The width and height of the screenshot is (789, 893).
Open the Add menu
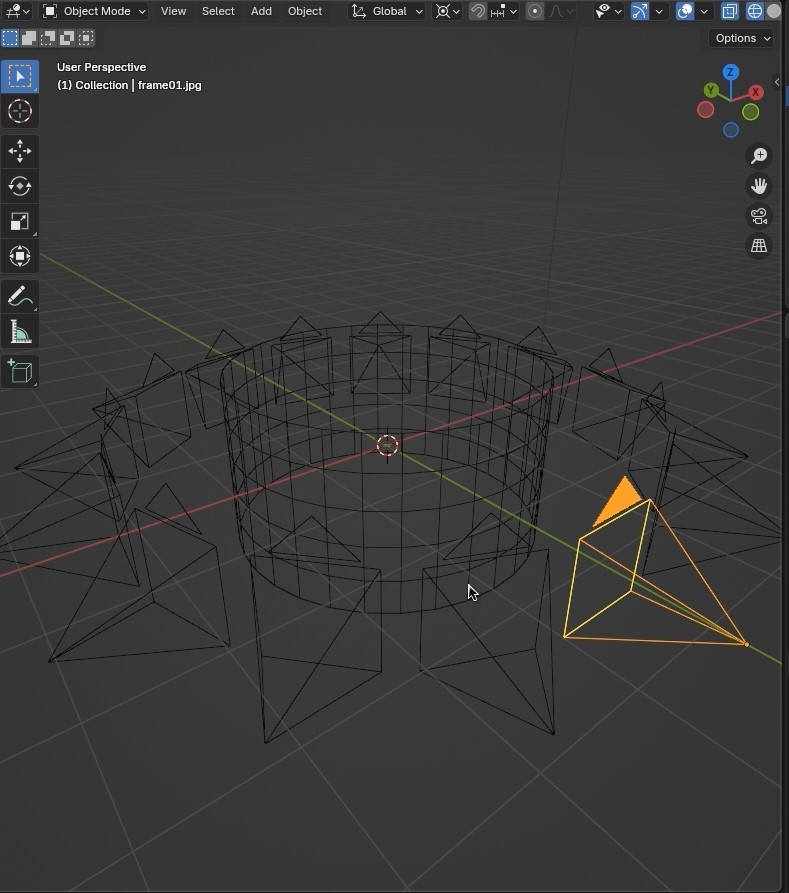[261, 11]
